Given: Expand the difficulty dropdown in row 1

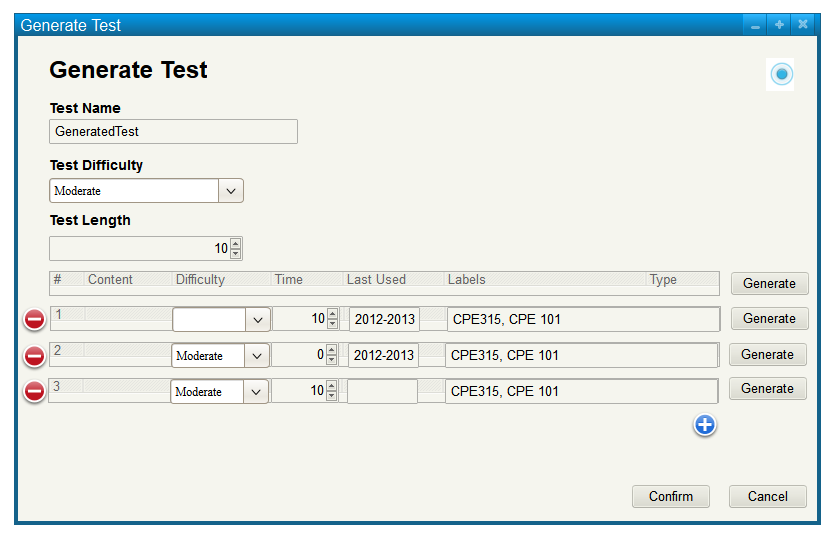Looking at the screenshot, I should [257, 319].
